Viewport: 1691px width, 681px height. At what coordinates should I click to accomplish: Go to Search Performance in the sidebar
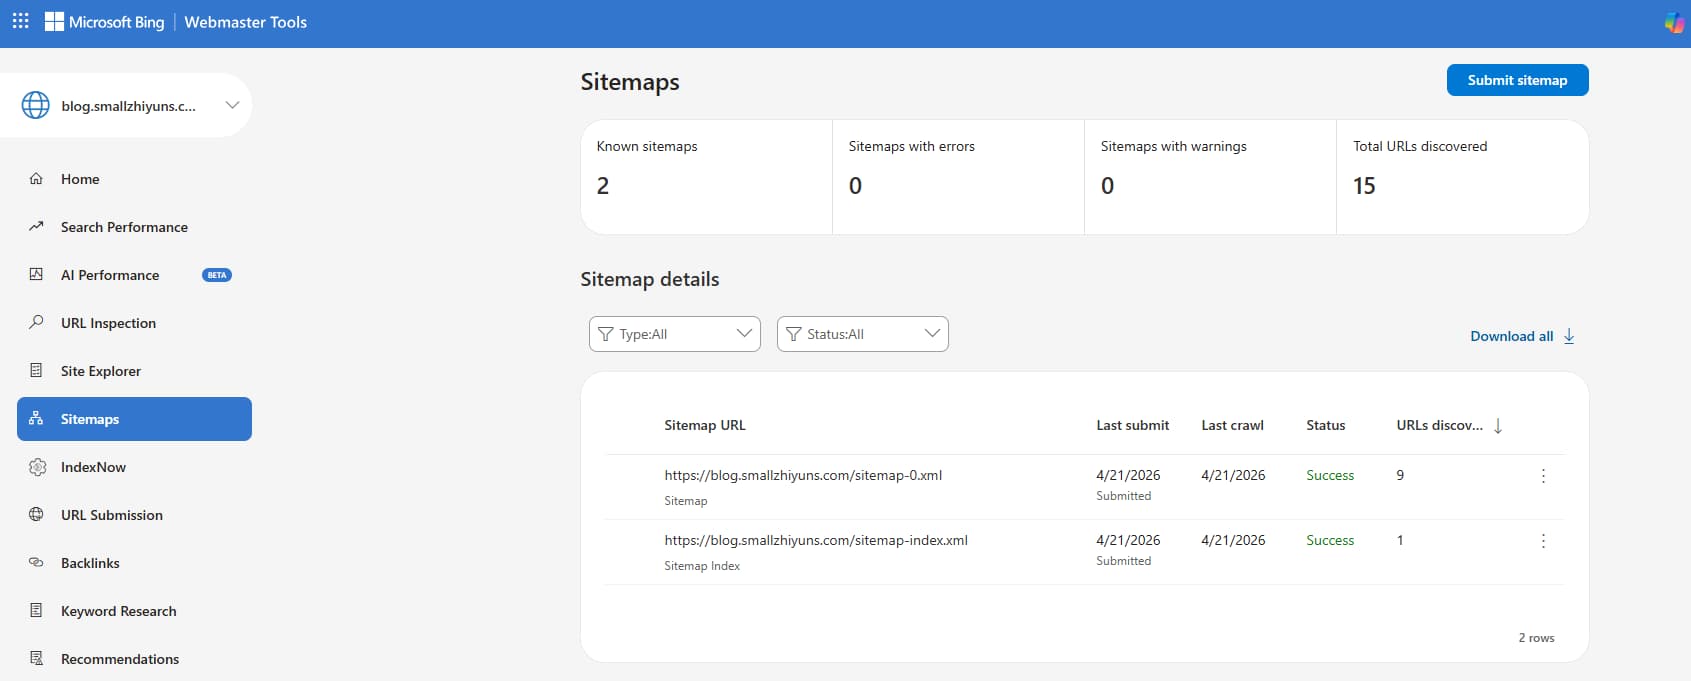coord(124,227)
